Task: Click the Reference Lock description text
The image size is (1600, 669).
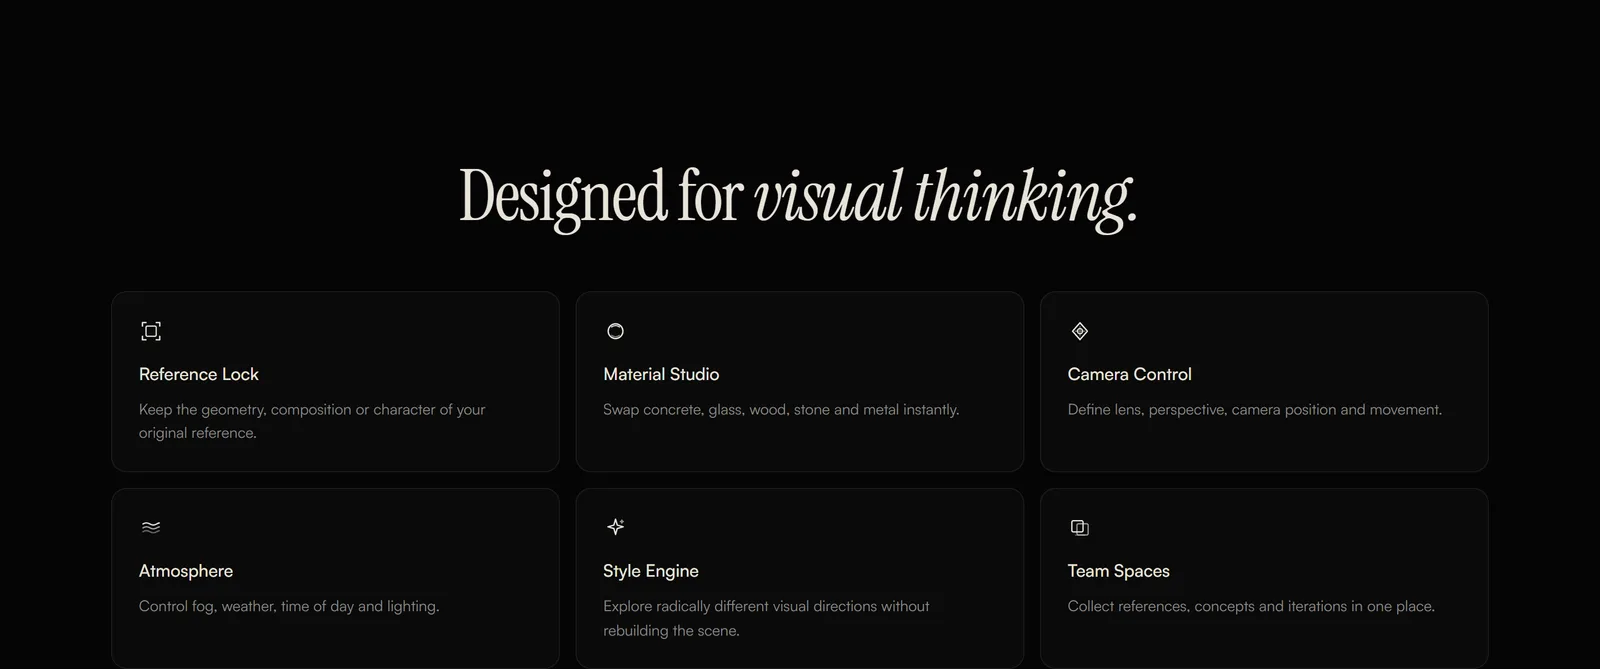Action: click(x=312, y=421)
